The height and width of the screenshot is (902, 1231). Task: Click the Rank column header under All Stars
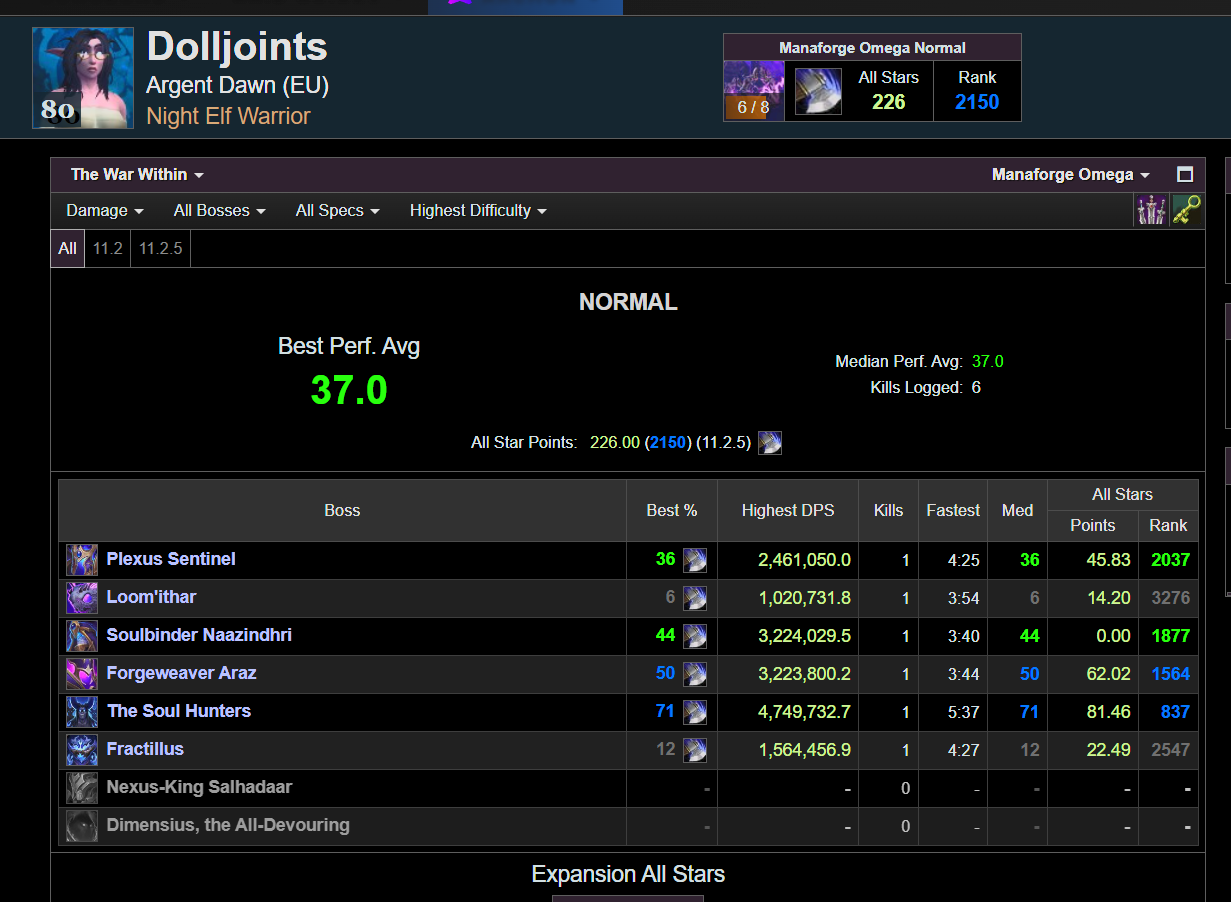coord(1168,525)
